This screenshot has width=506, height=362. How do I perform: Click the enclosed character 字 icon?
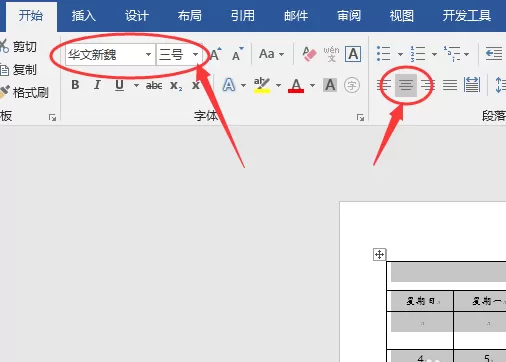coord(352,85)
